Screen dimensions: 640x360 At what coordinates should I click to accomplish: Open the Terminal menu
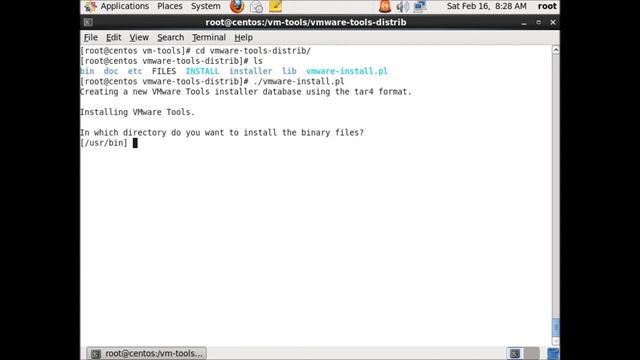point(209,38)
